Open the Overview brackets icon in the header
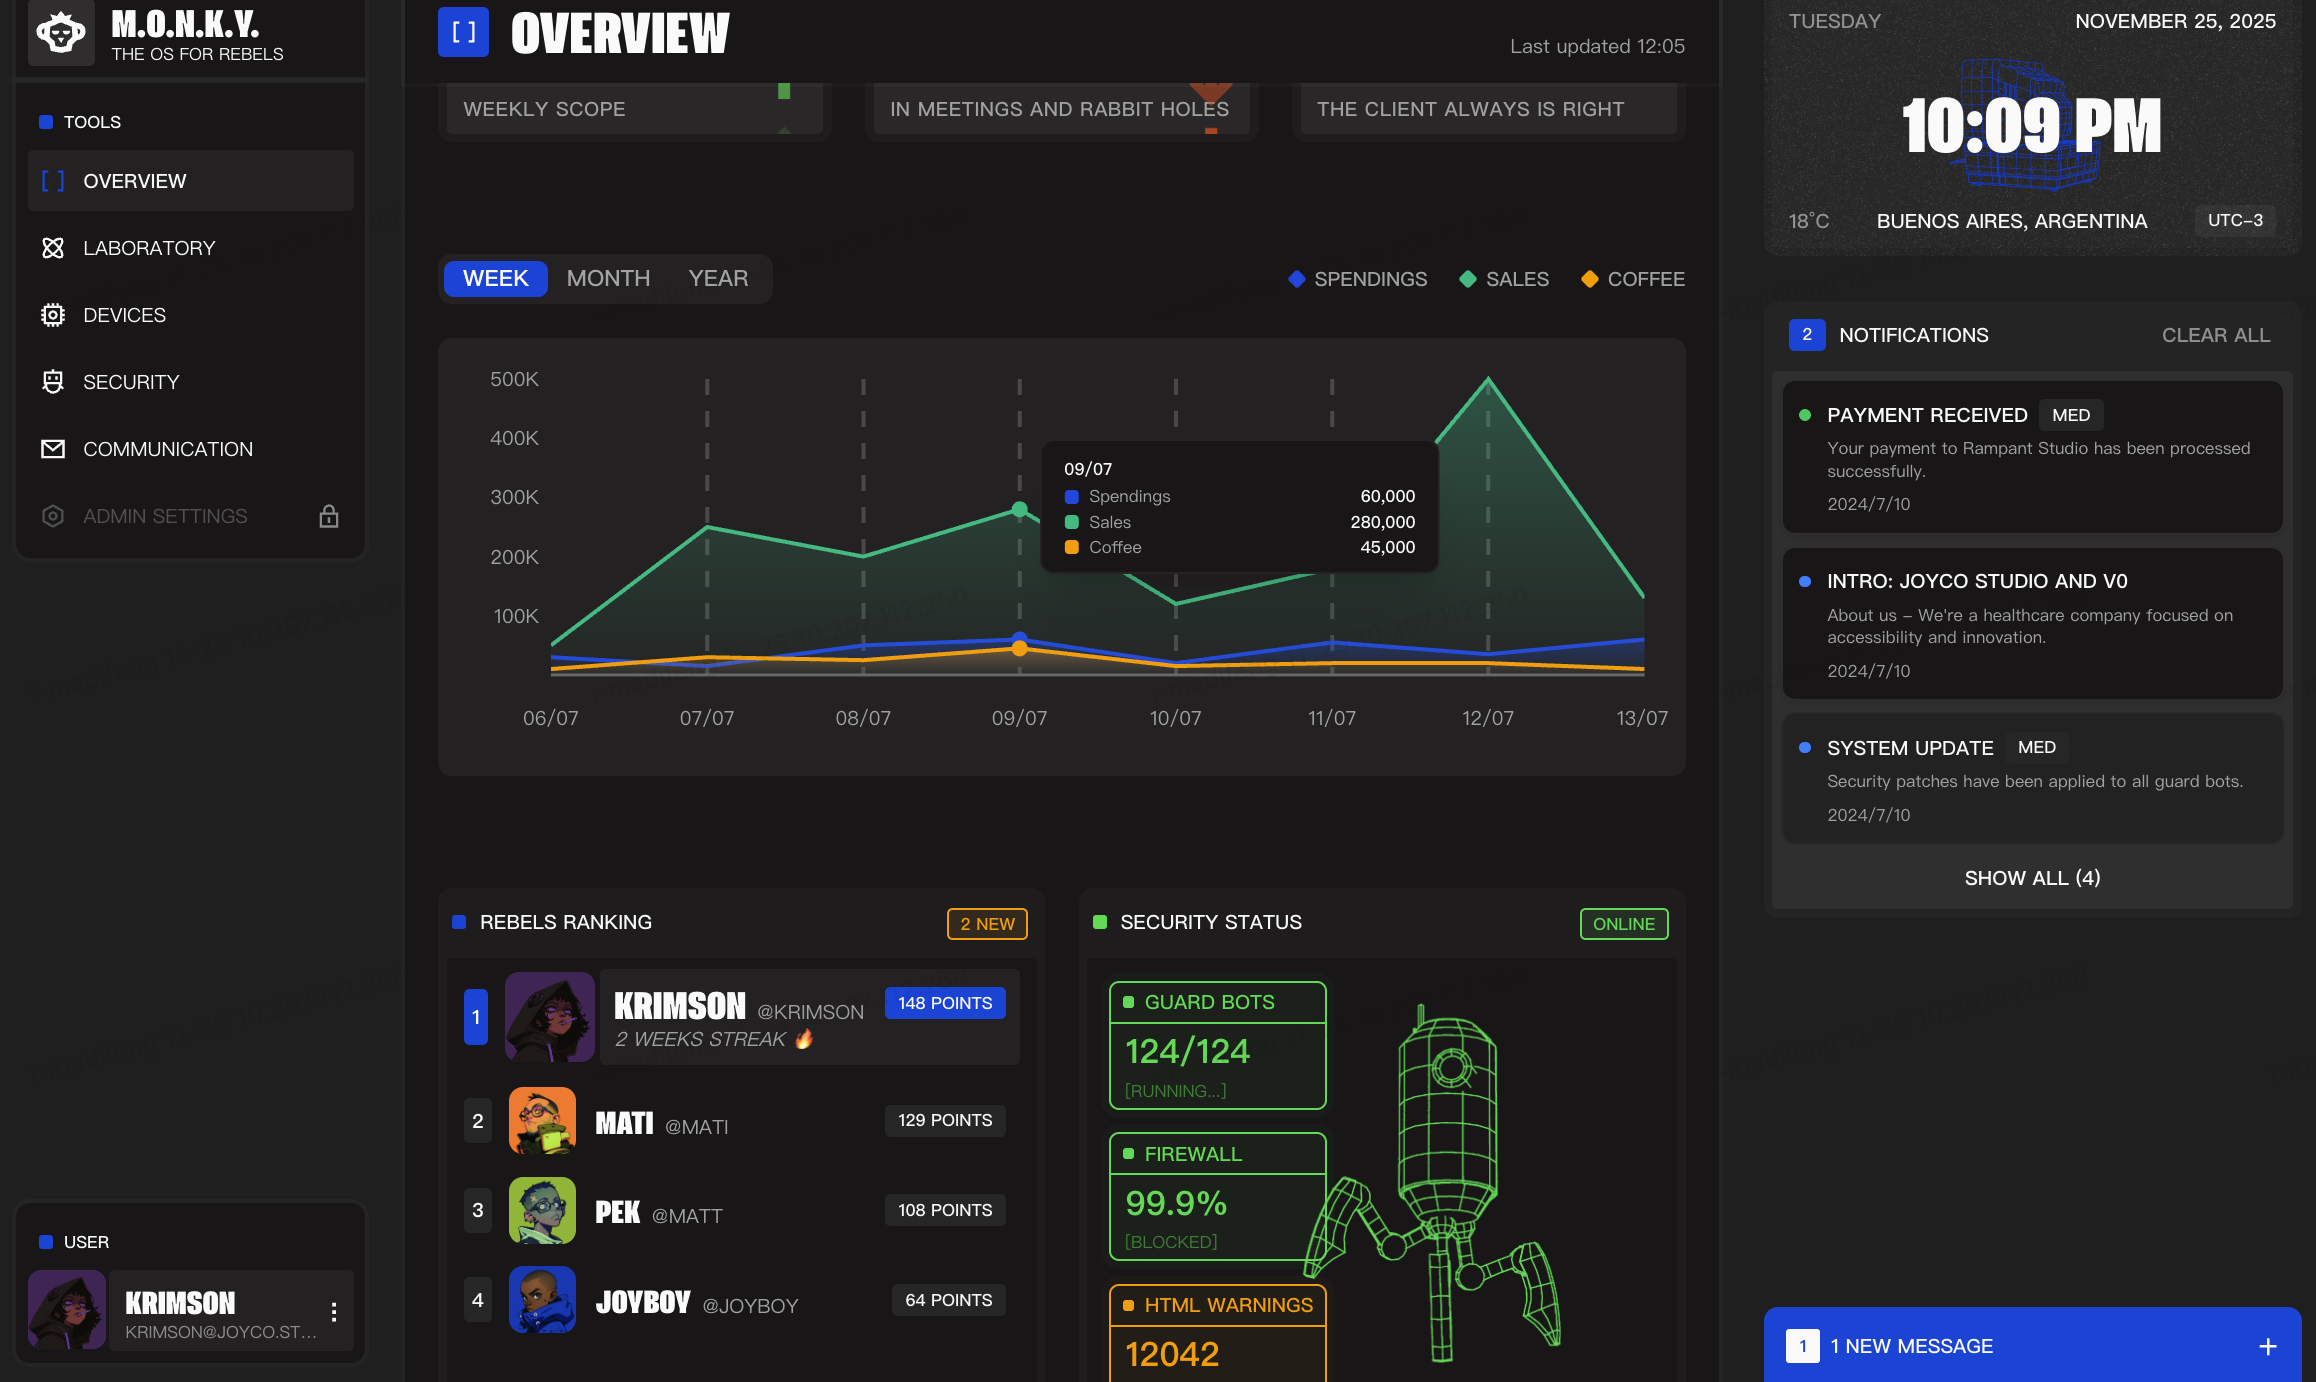 462,32
